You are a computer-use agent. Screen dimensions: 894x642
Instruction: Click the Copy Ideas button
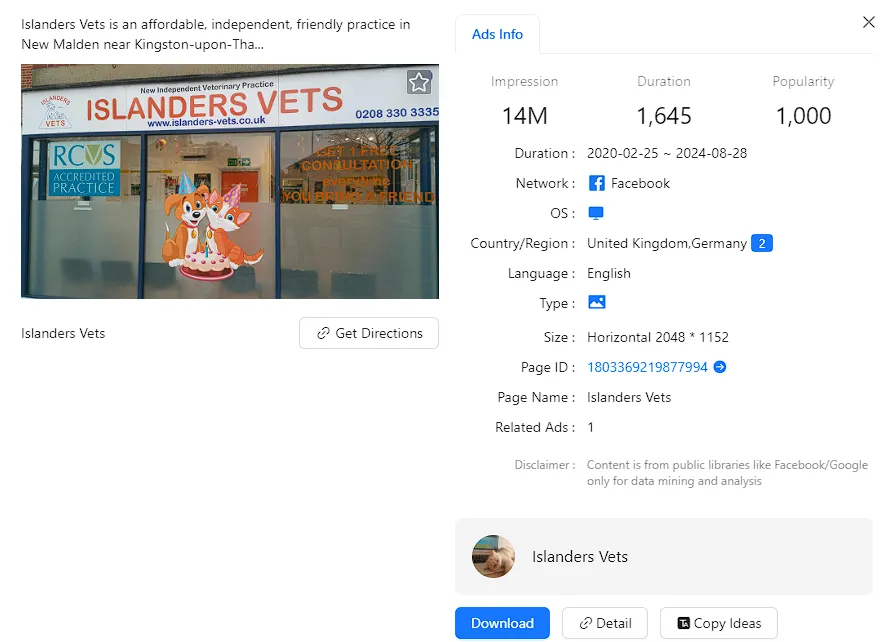pos(718,623)
